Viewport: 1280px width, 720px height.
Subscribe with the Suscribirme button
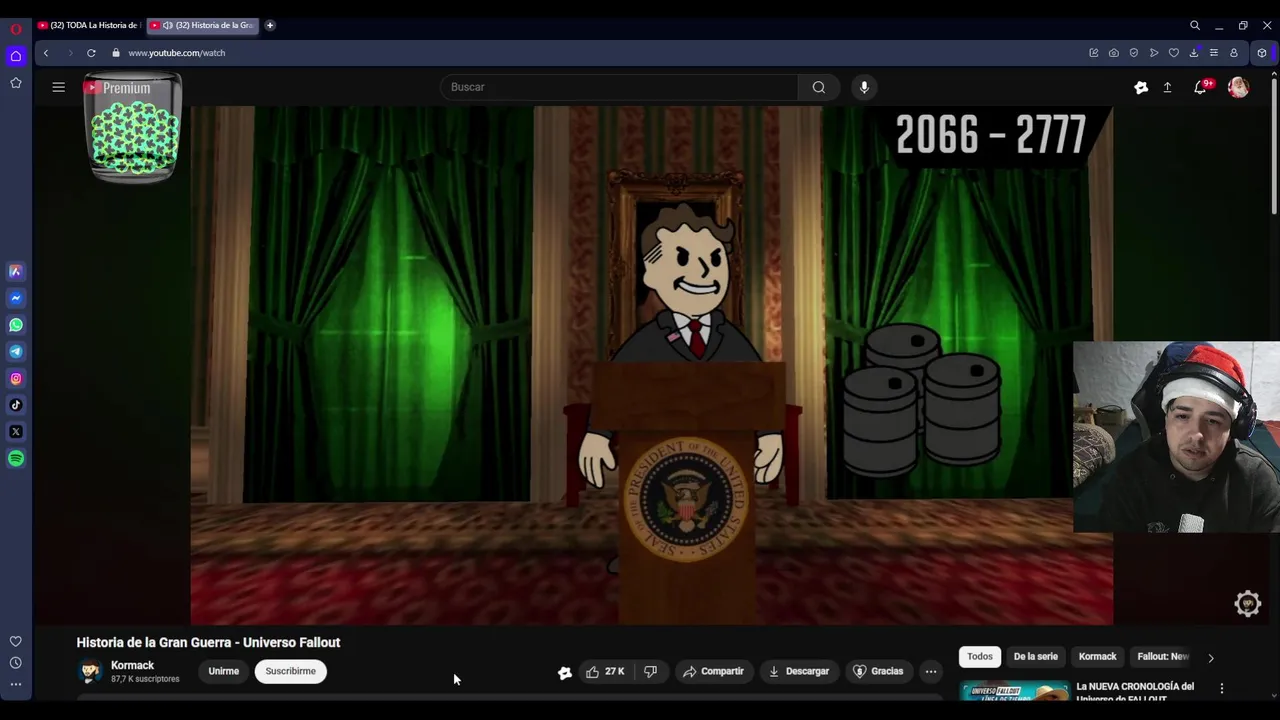click(x=291, y=672)
